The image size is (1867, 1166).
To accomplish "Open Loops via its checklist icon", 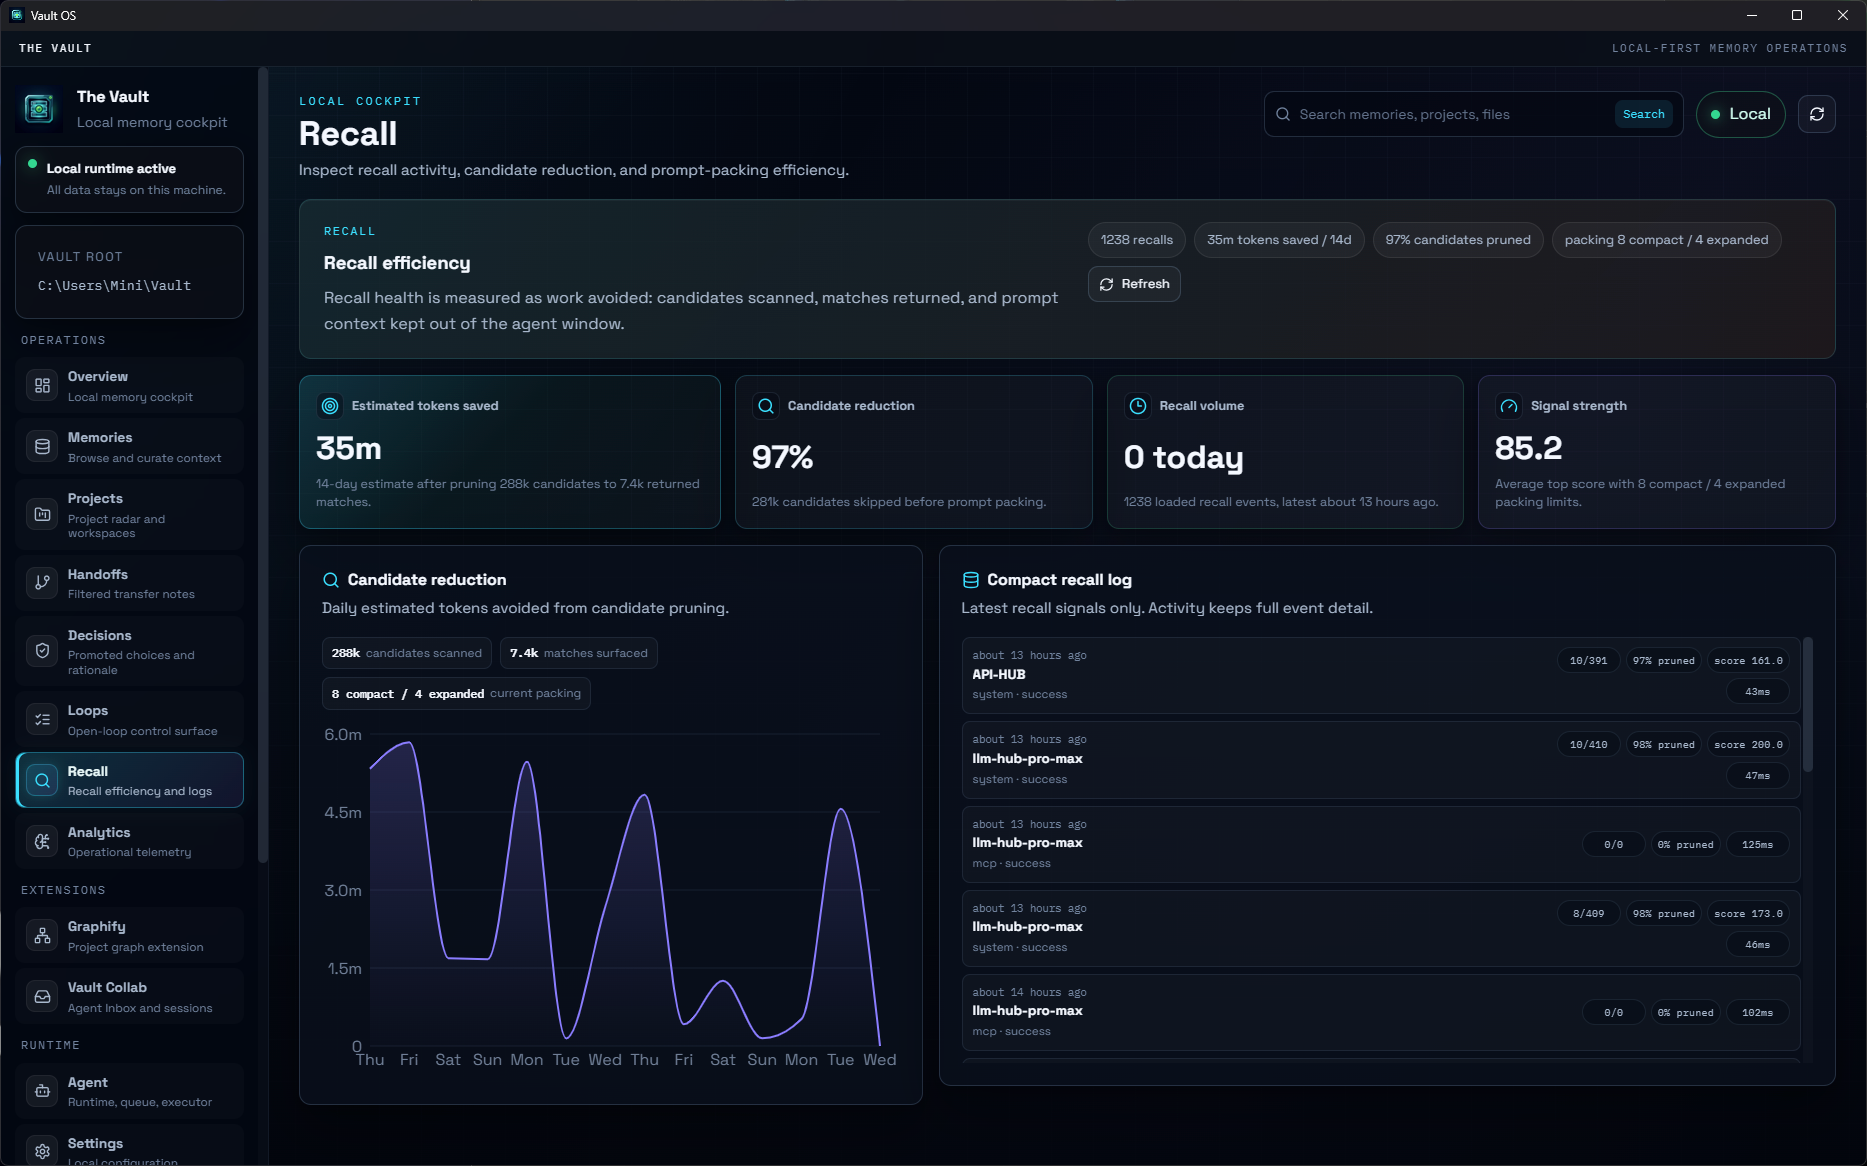I will [42, 719].
